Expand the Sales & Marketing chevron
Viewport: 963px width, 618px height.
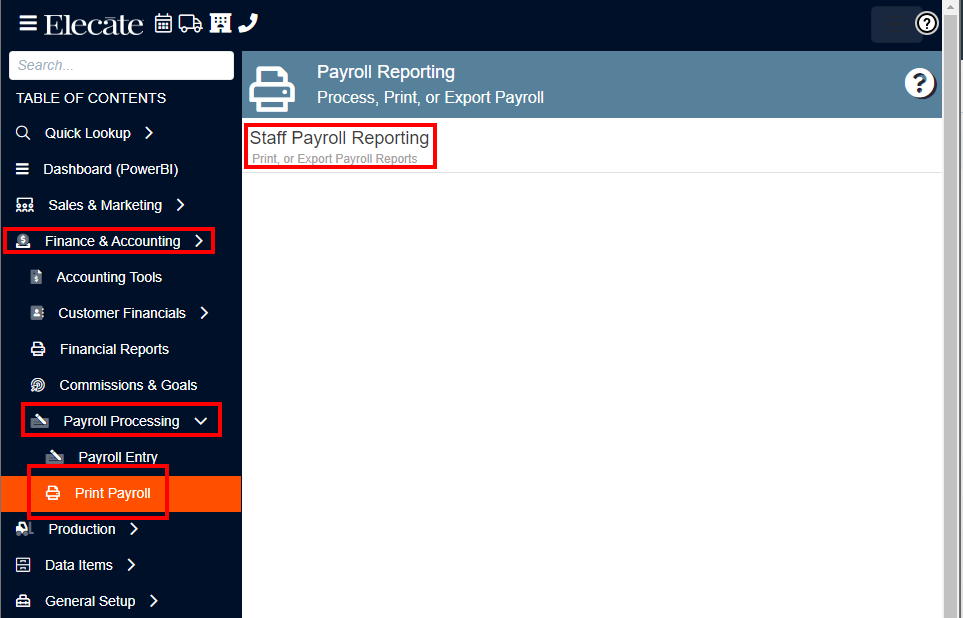[180, 205]
